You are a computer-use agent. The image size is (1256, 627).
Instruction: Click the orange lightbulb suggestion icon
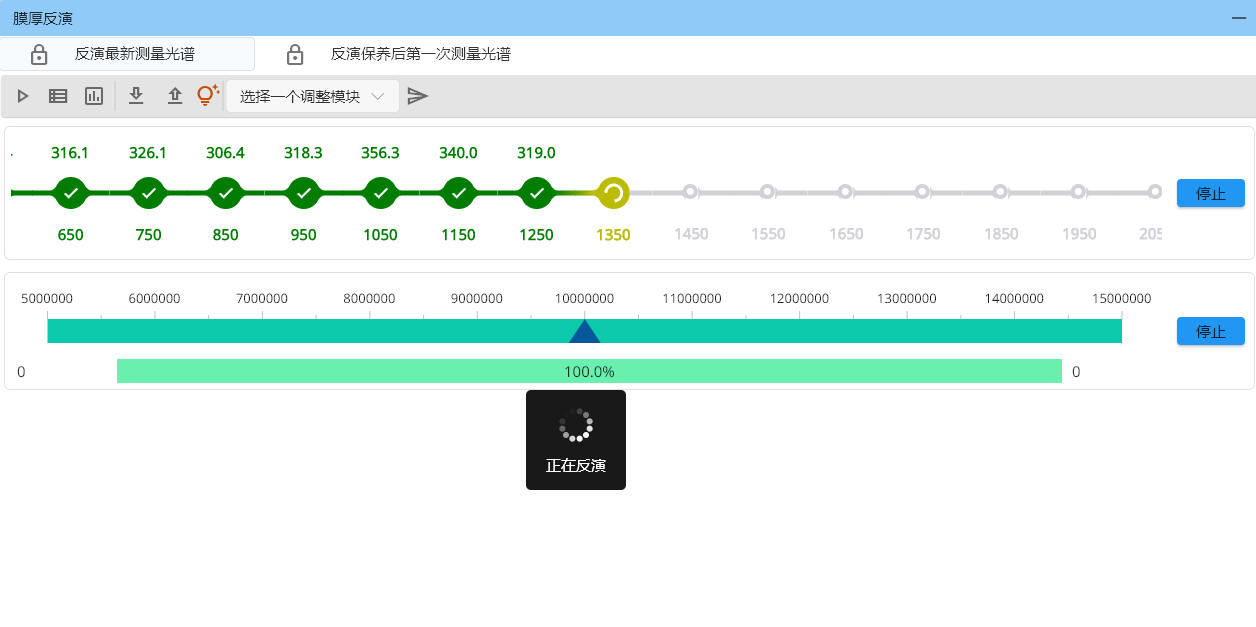[207, 95]
